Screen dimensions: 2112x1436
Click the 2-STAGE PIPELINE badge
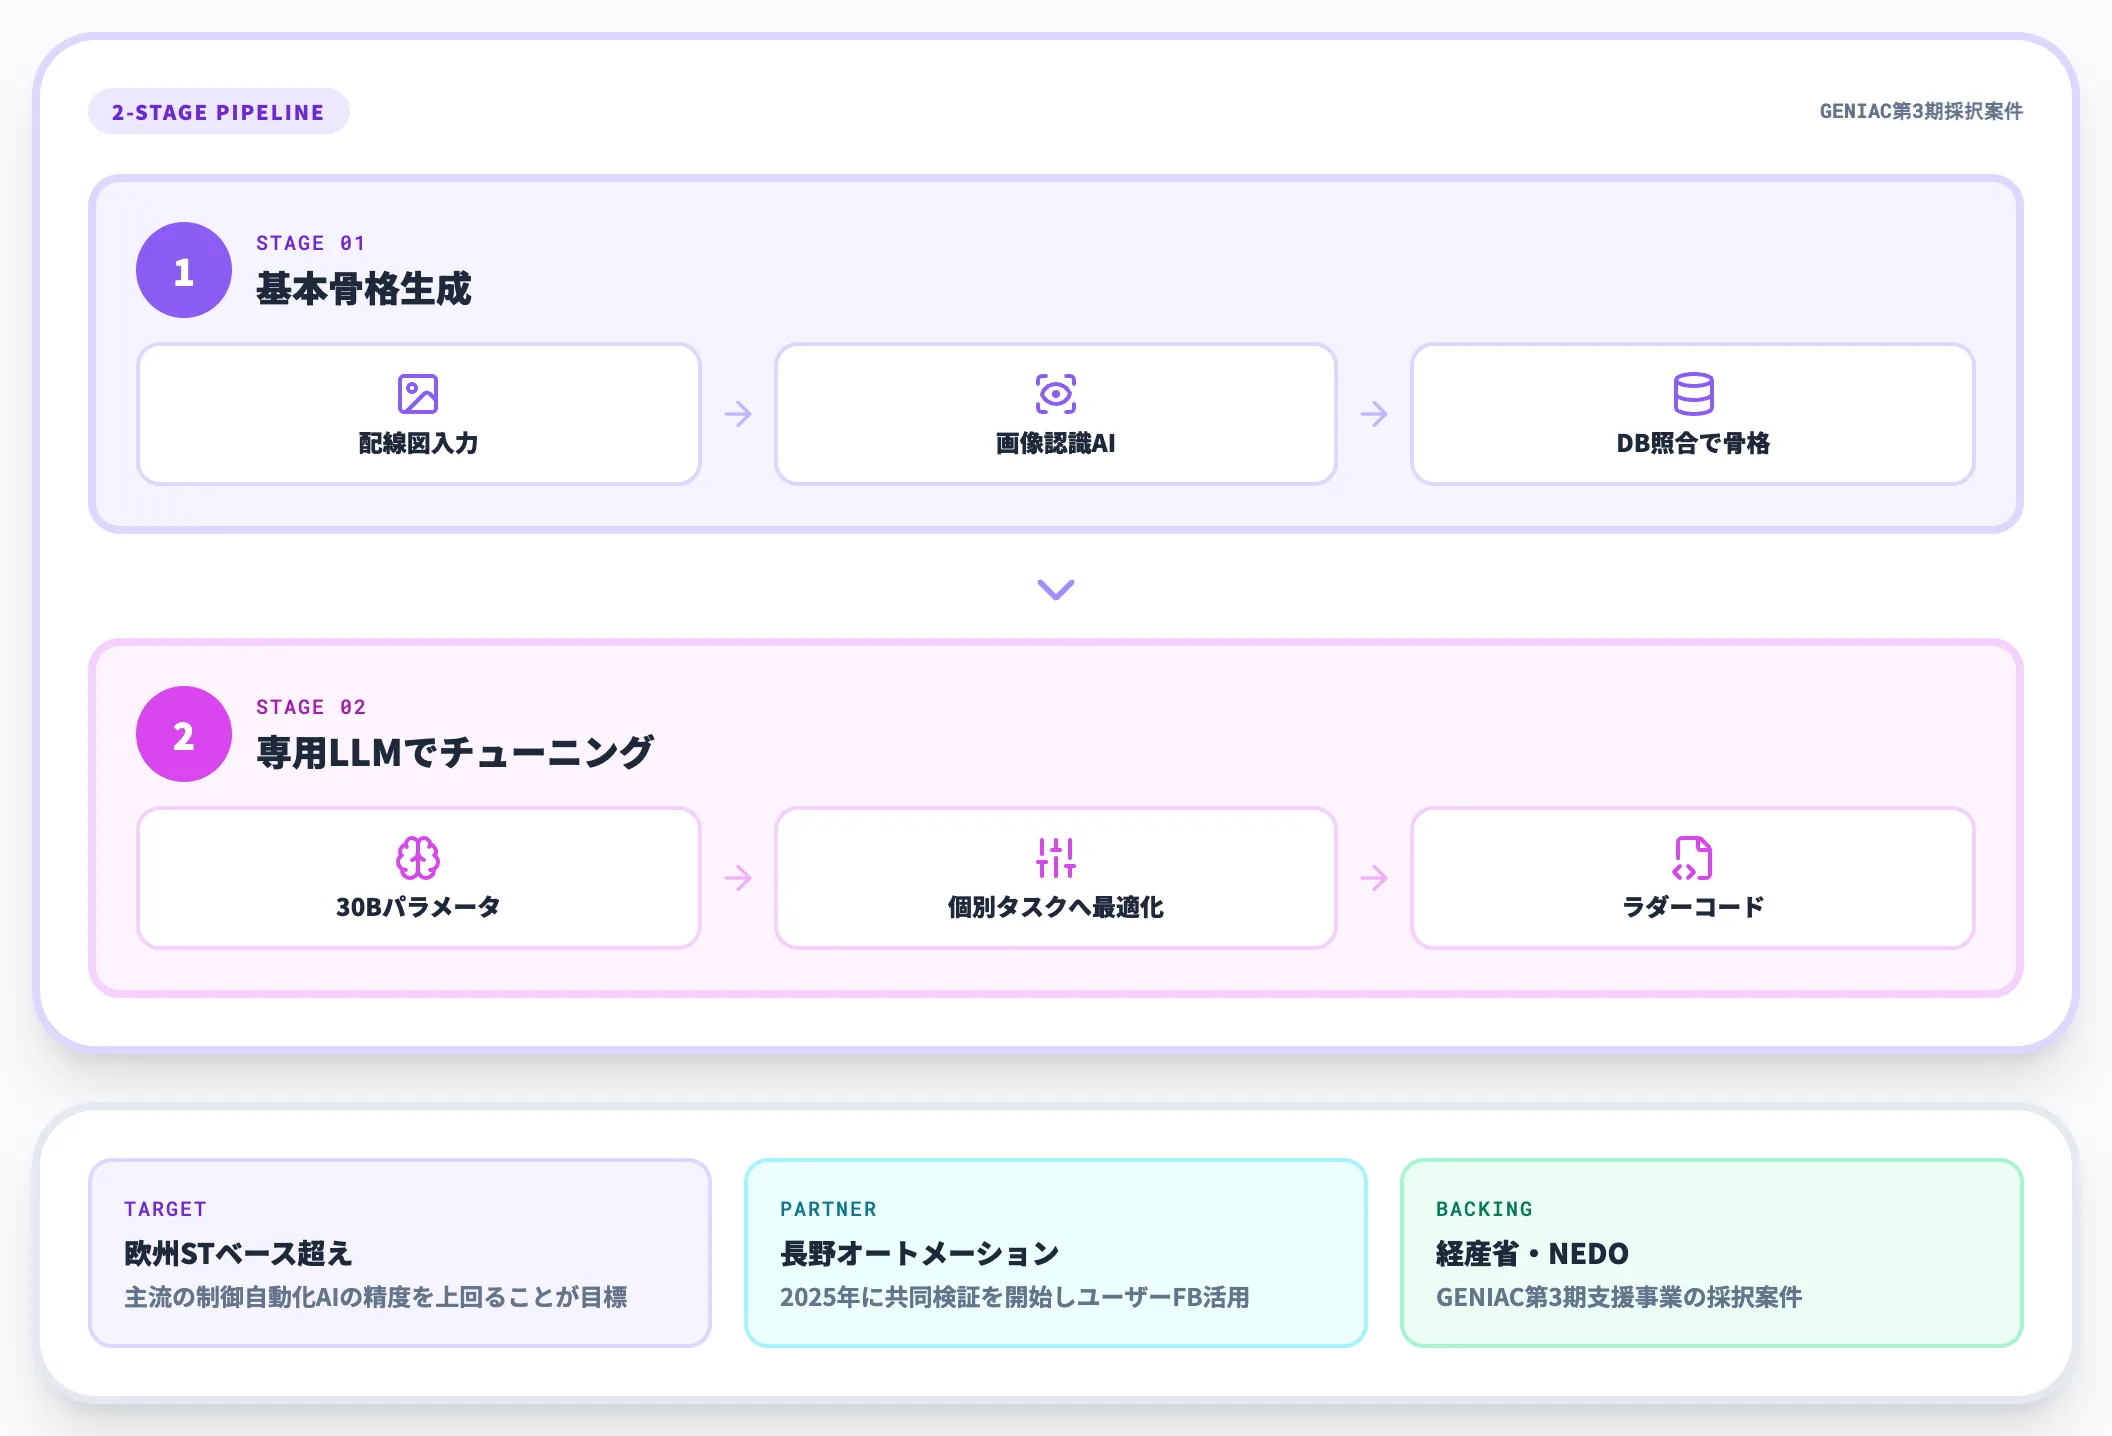pyautogui.click(x=219, y=112)
